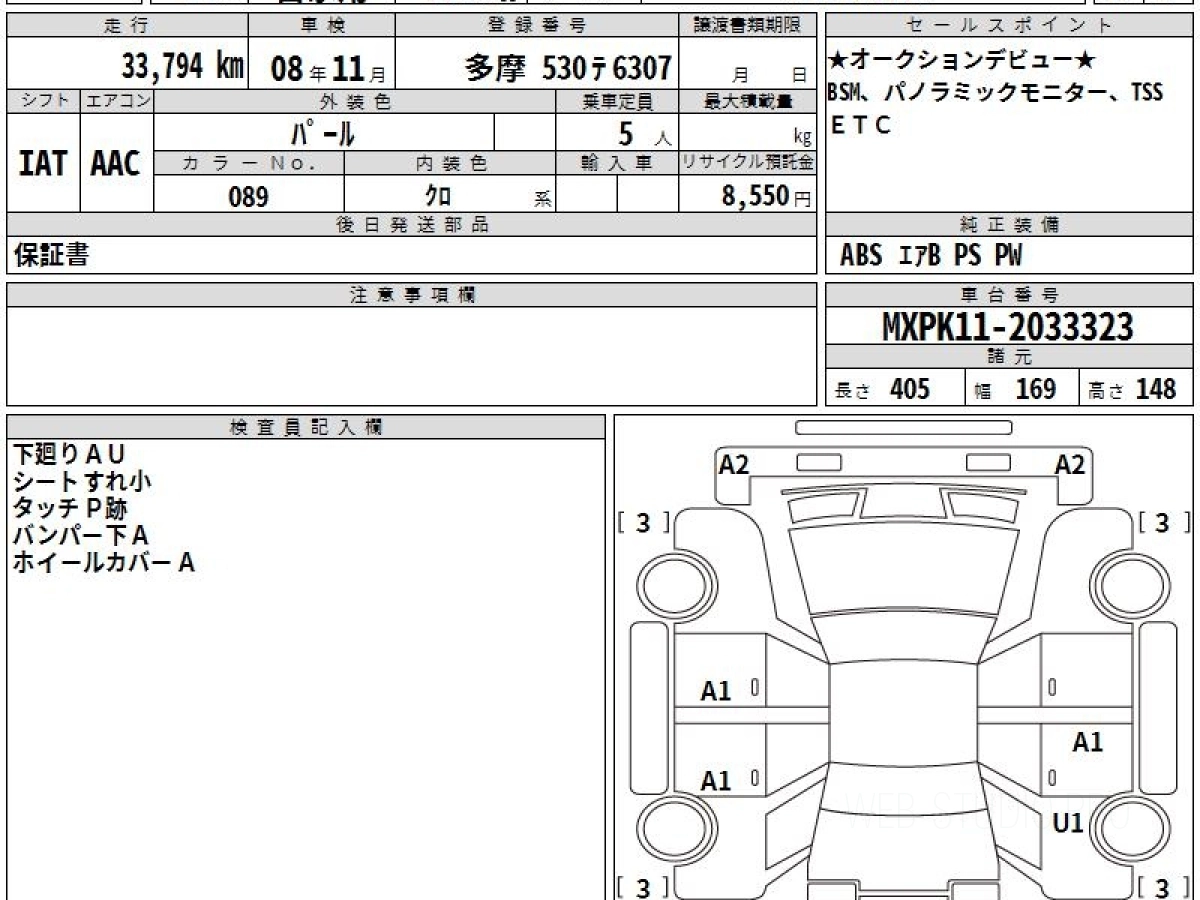This screenshot has width=1200, height=900.
Task: Click the lower A1 mark on left-side door
Action: (716, 781)
